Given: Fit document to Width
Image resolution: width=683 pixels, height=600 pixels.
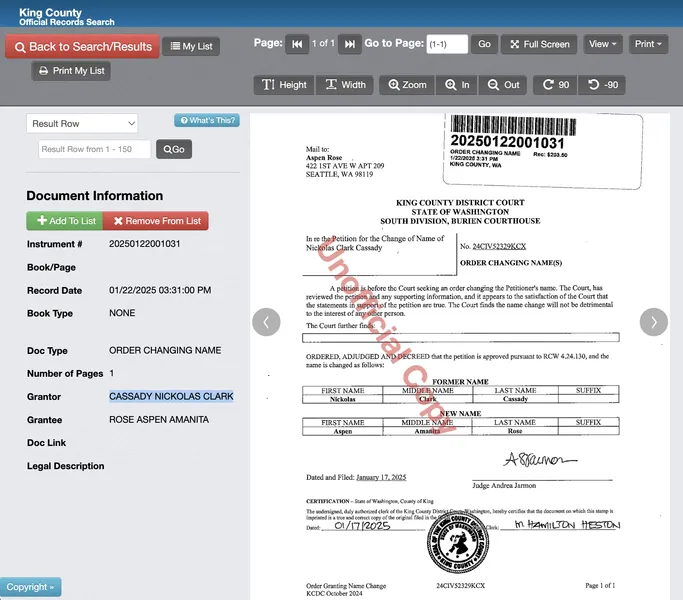Looking at the screenshot, I should pyautogui.click(x=345, y=85).
